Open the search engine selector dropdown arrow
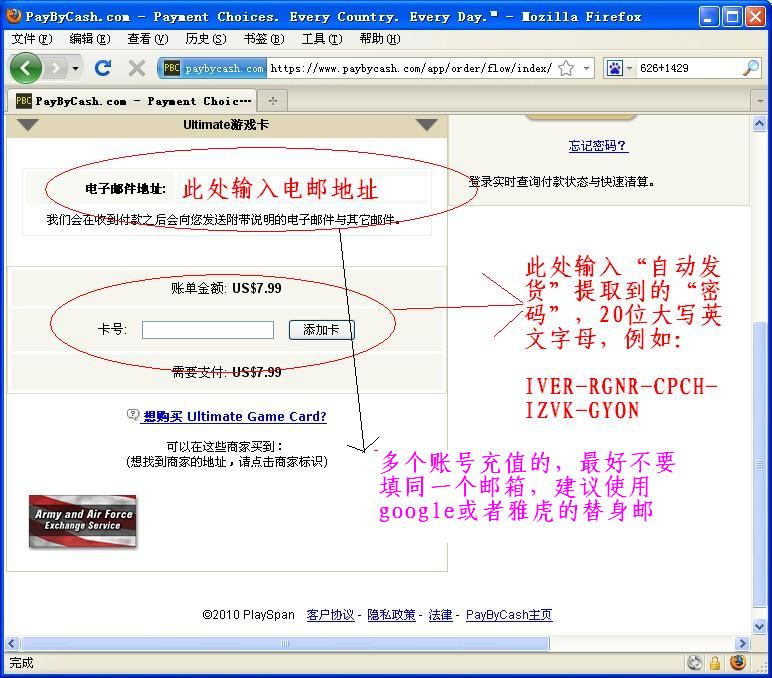 point(629,68)
